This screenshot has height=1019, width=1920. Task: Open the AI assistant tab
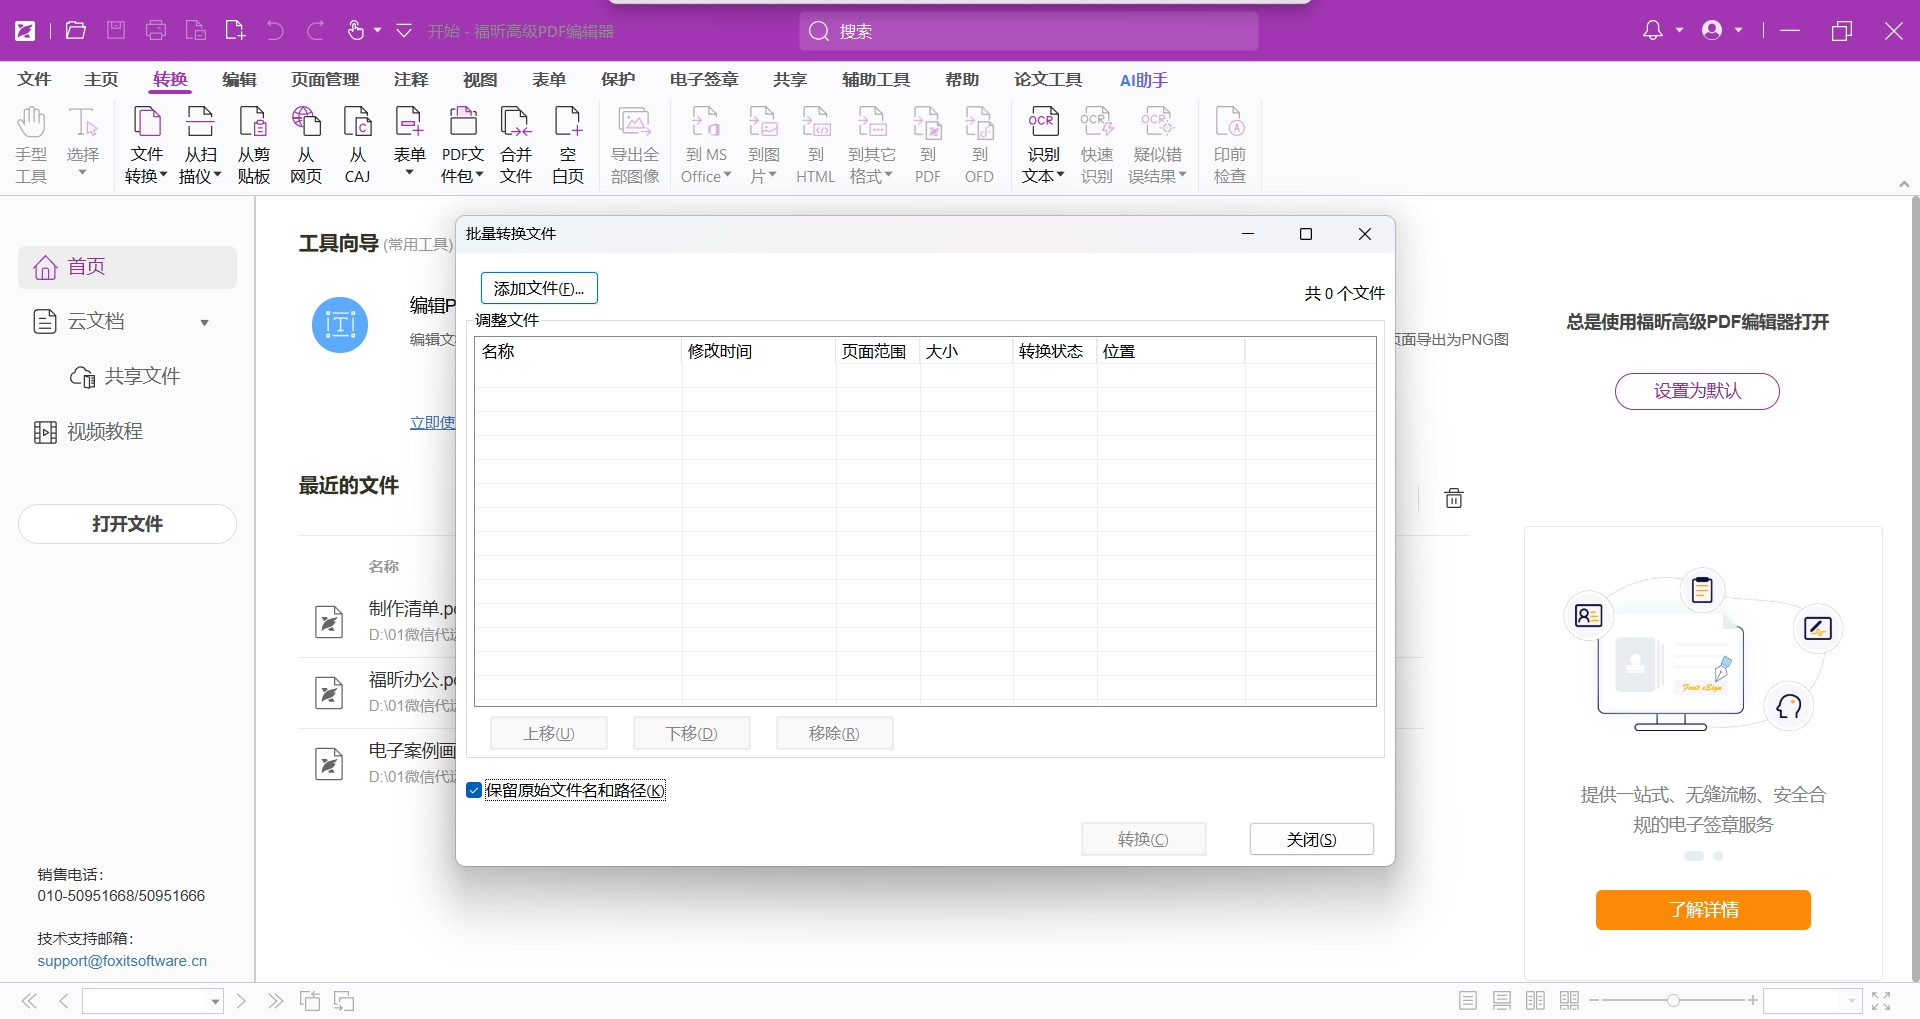[1143, 80]
